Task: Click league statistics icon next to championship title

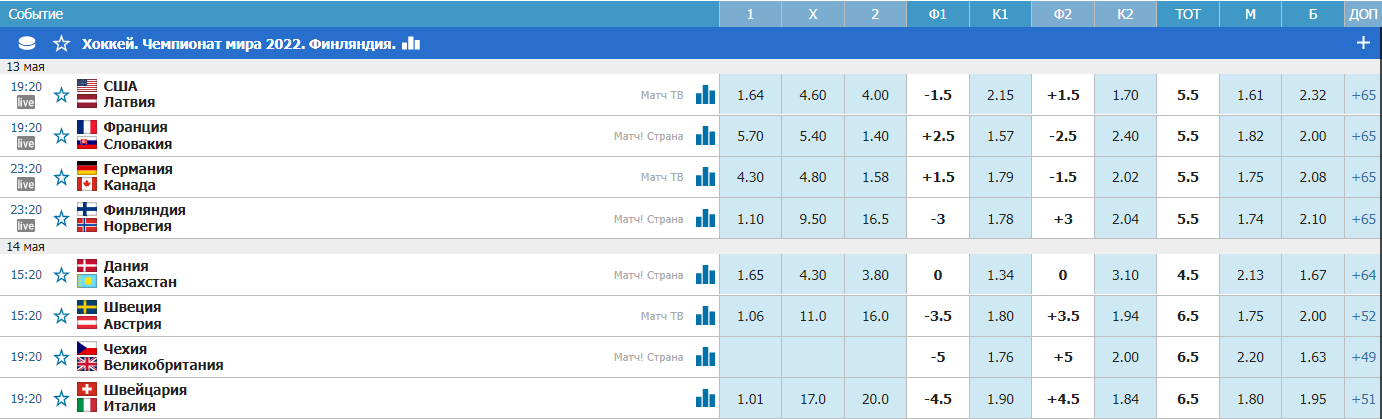Action: (x=411, y=43)
